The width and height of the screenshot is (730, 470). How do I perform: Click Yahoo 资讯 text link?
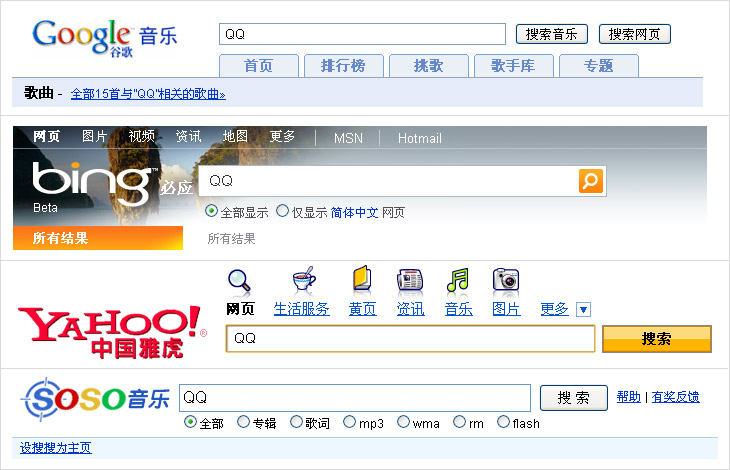coord(410,309)
